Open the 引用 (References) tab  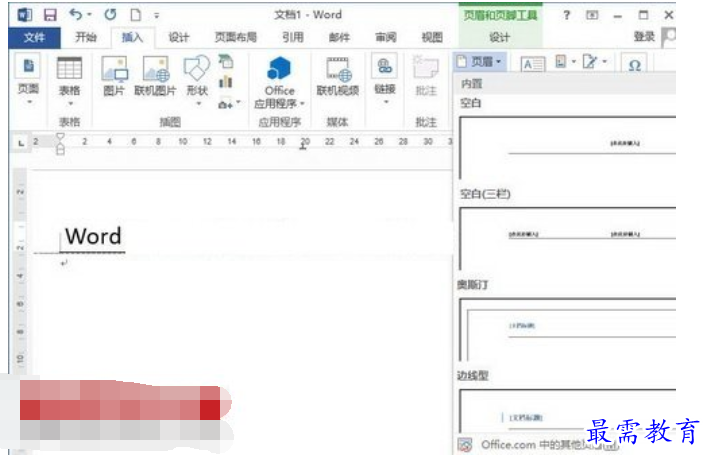coord(293,37)
